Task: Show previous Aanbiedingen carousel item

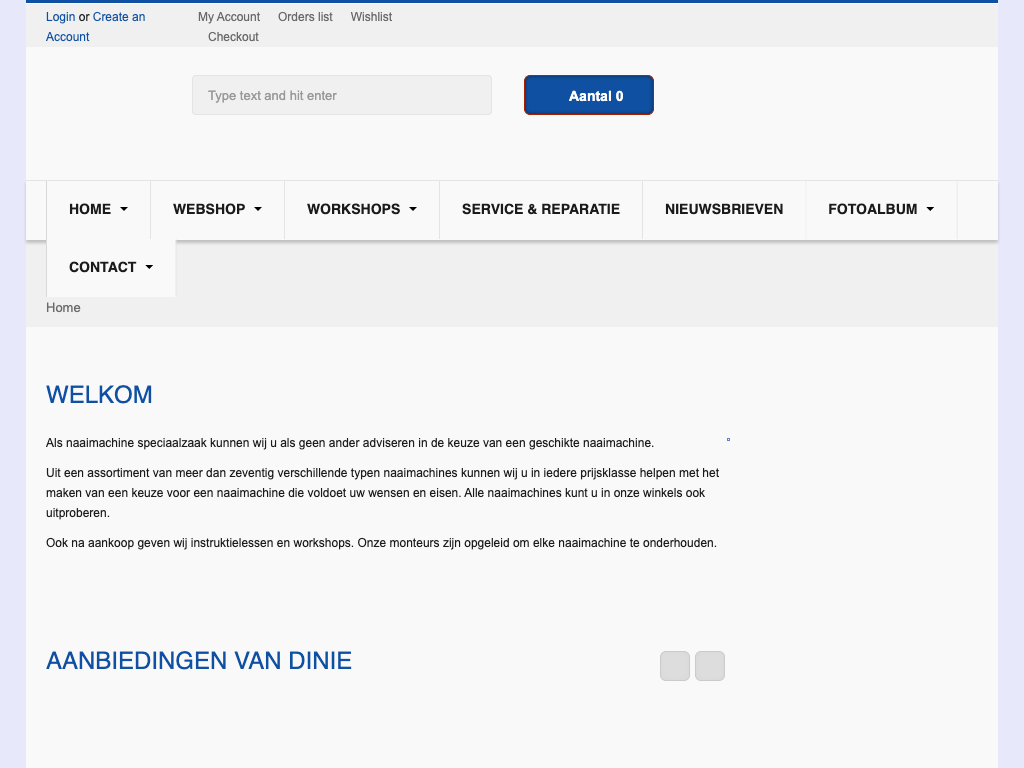Action: 675,666
